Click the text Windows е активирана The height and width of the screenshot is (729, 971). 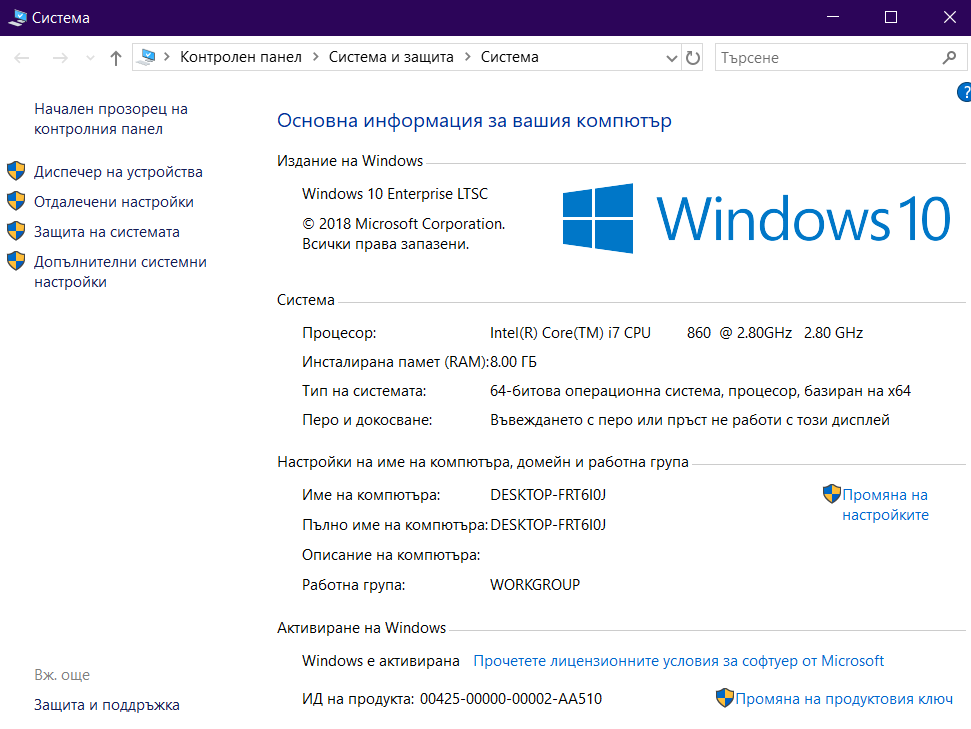(x=381, y=661)
